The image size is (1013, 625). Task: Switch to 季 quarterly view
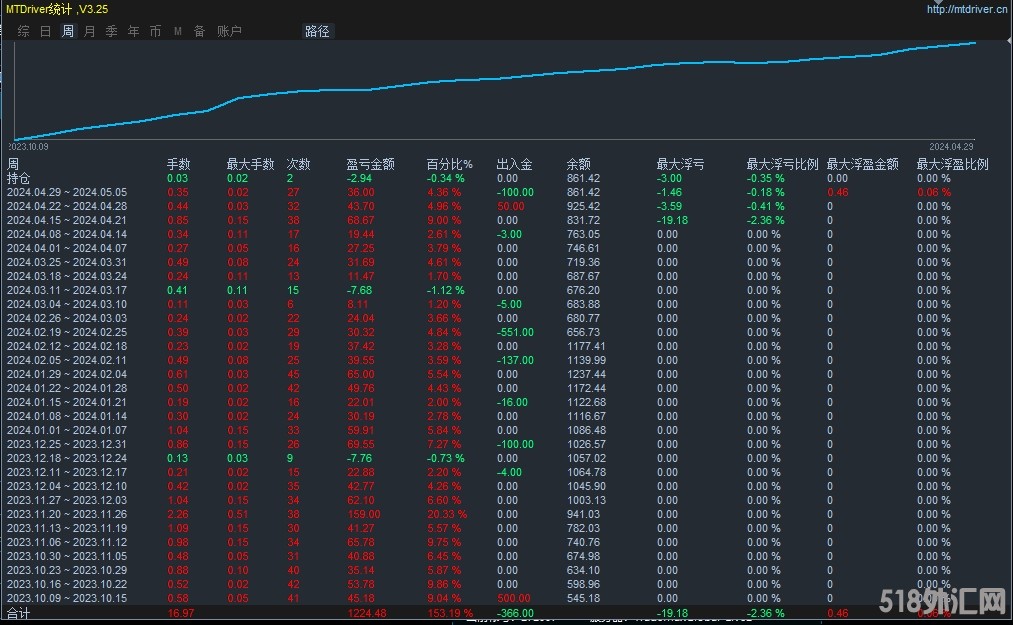pos(111,31)
